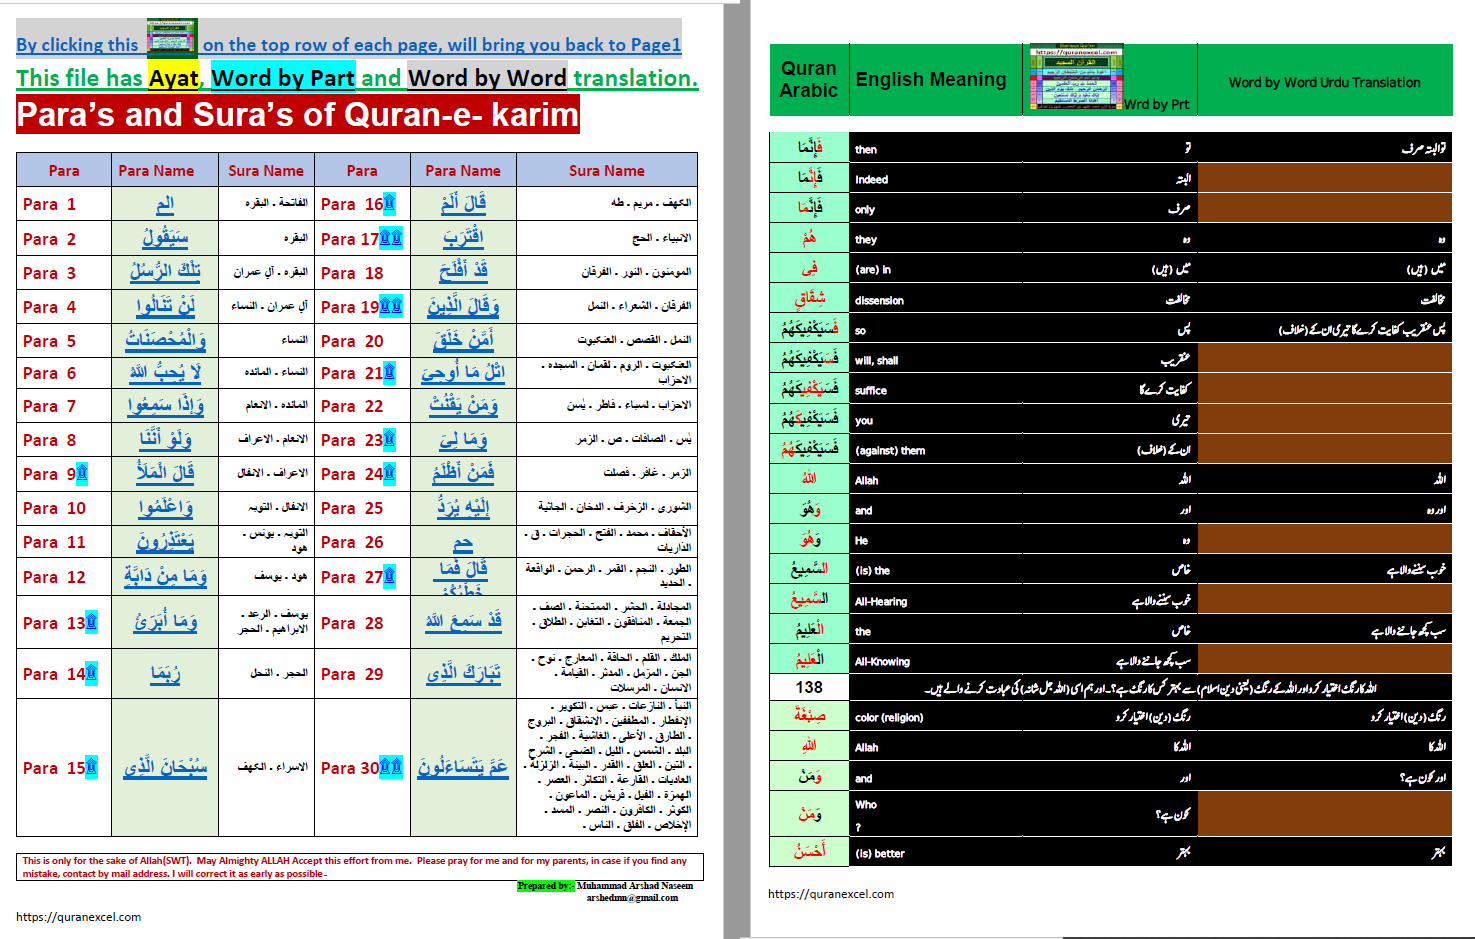
Task: Click the small page thumbnail after 'By clicking this'
Action: [172, 36]
